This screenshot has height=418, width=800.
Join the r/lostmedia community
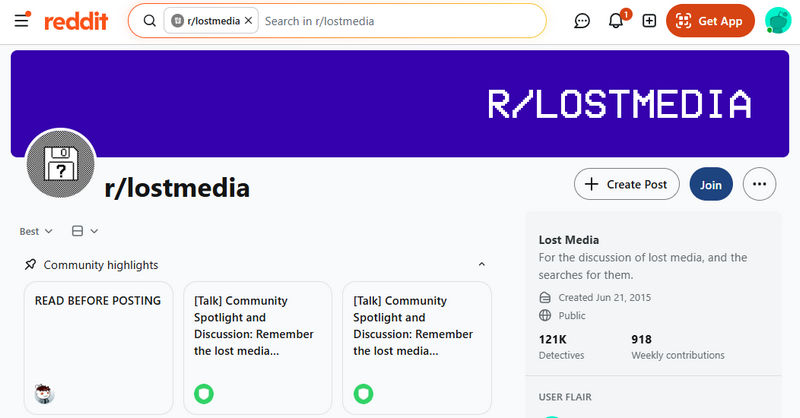[x=711, y=184]
